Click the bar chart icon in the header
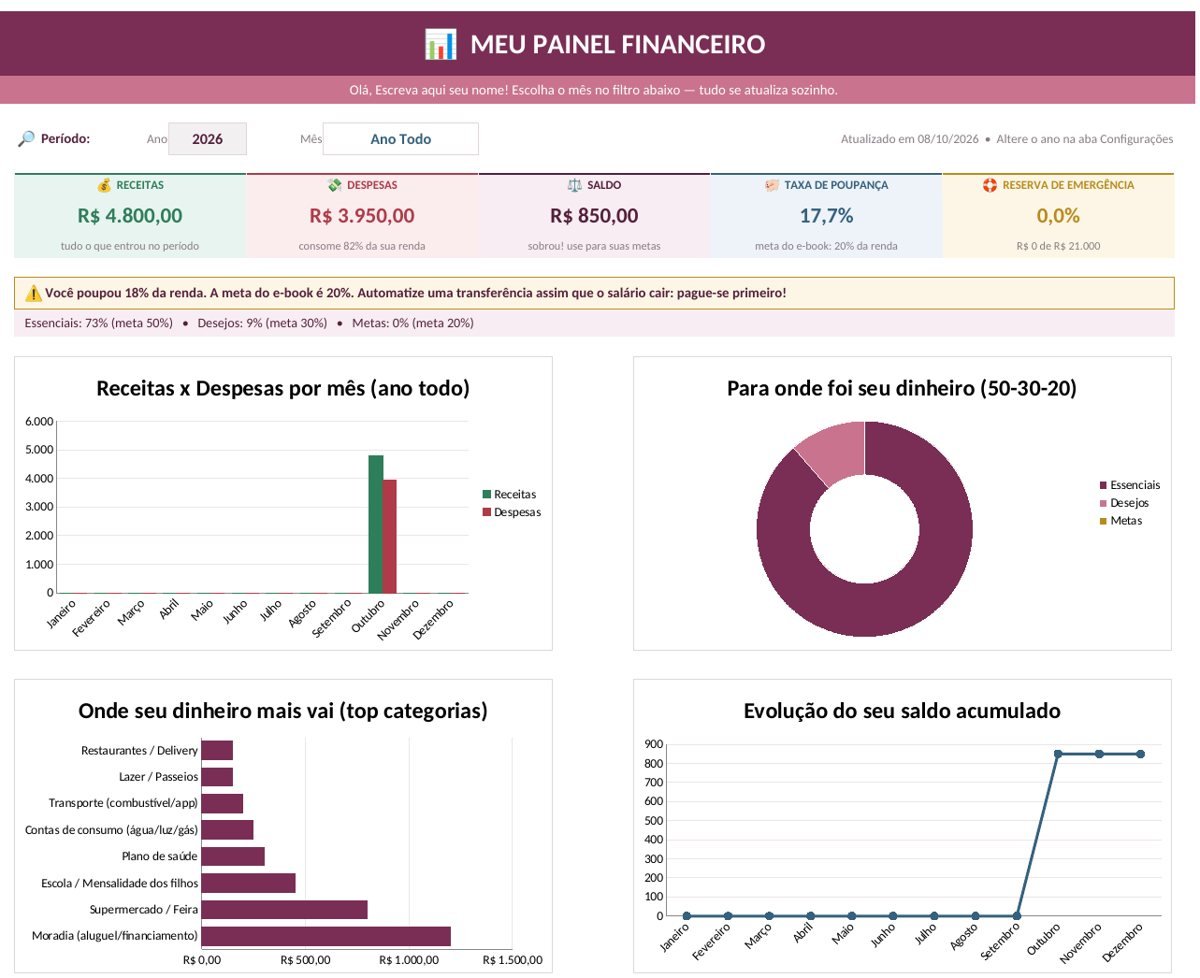Image resolution: width=1200 pixels, height=978 pixels. [x=440, y=44]
